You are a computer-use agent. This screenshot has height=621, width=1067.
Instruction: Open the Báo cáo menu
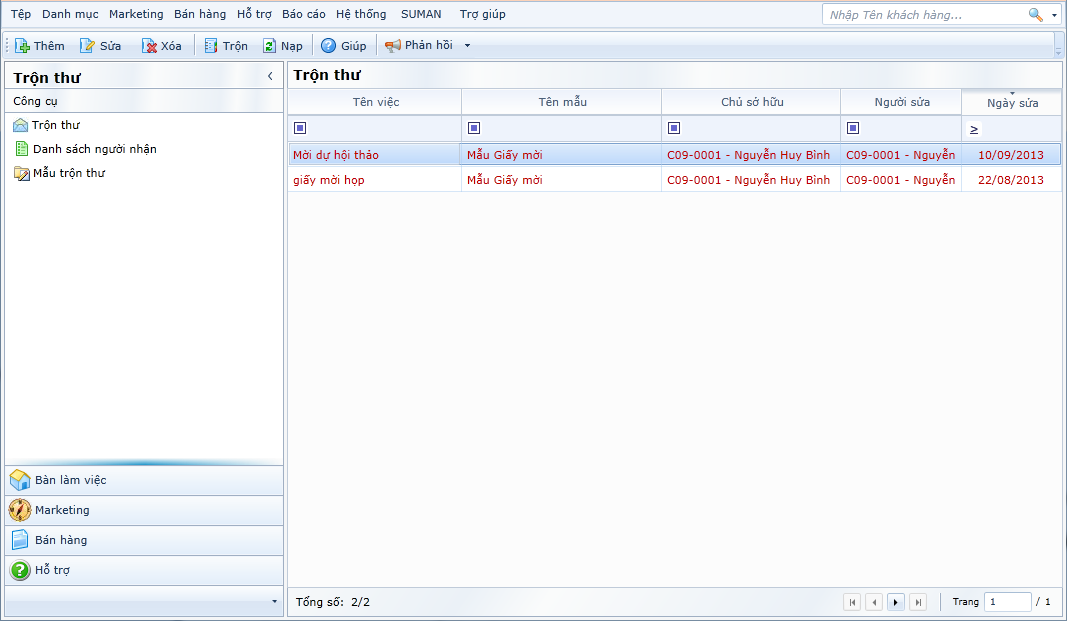pyautogui.click(x=303, y=14)
